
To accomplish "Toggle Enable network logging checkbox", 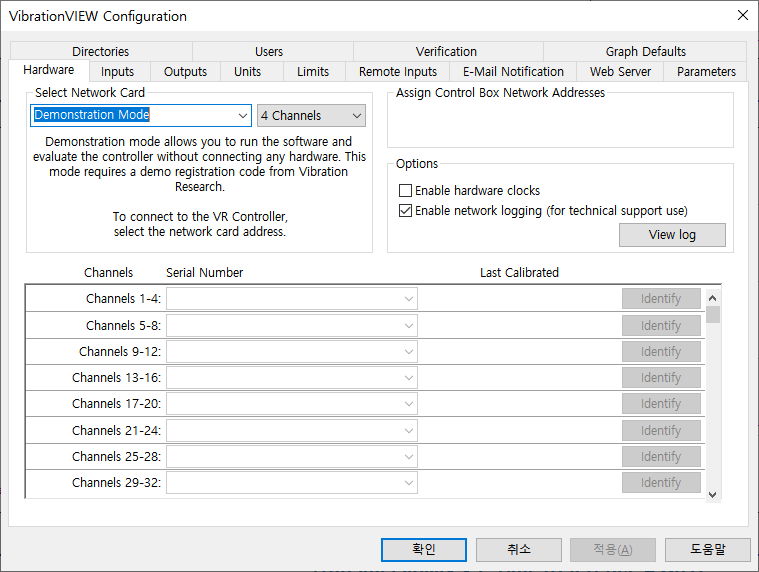I will 405,211.
